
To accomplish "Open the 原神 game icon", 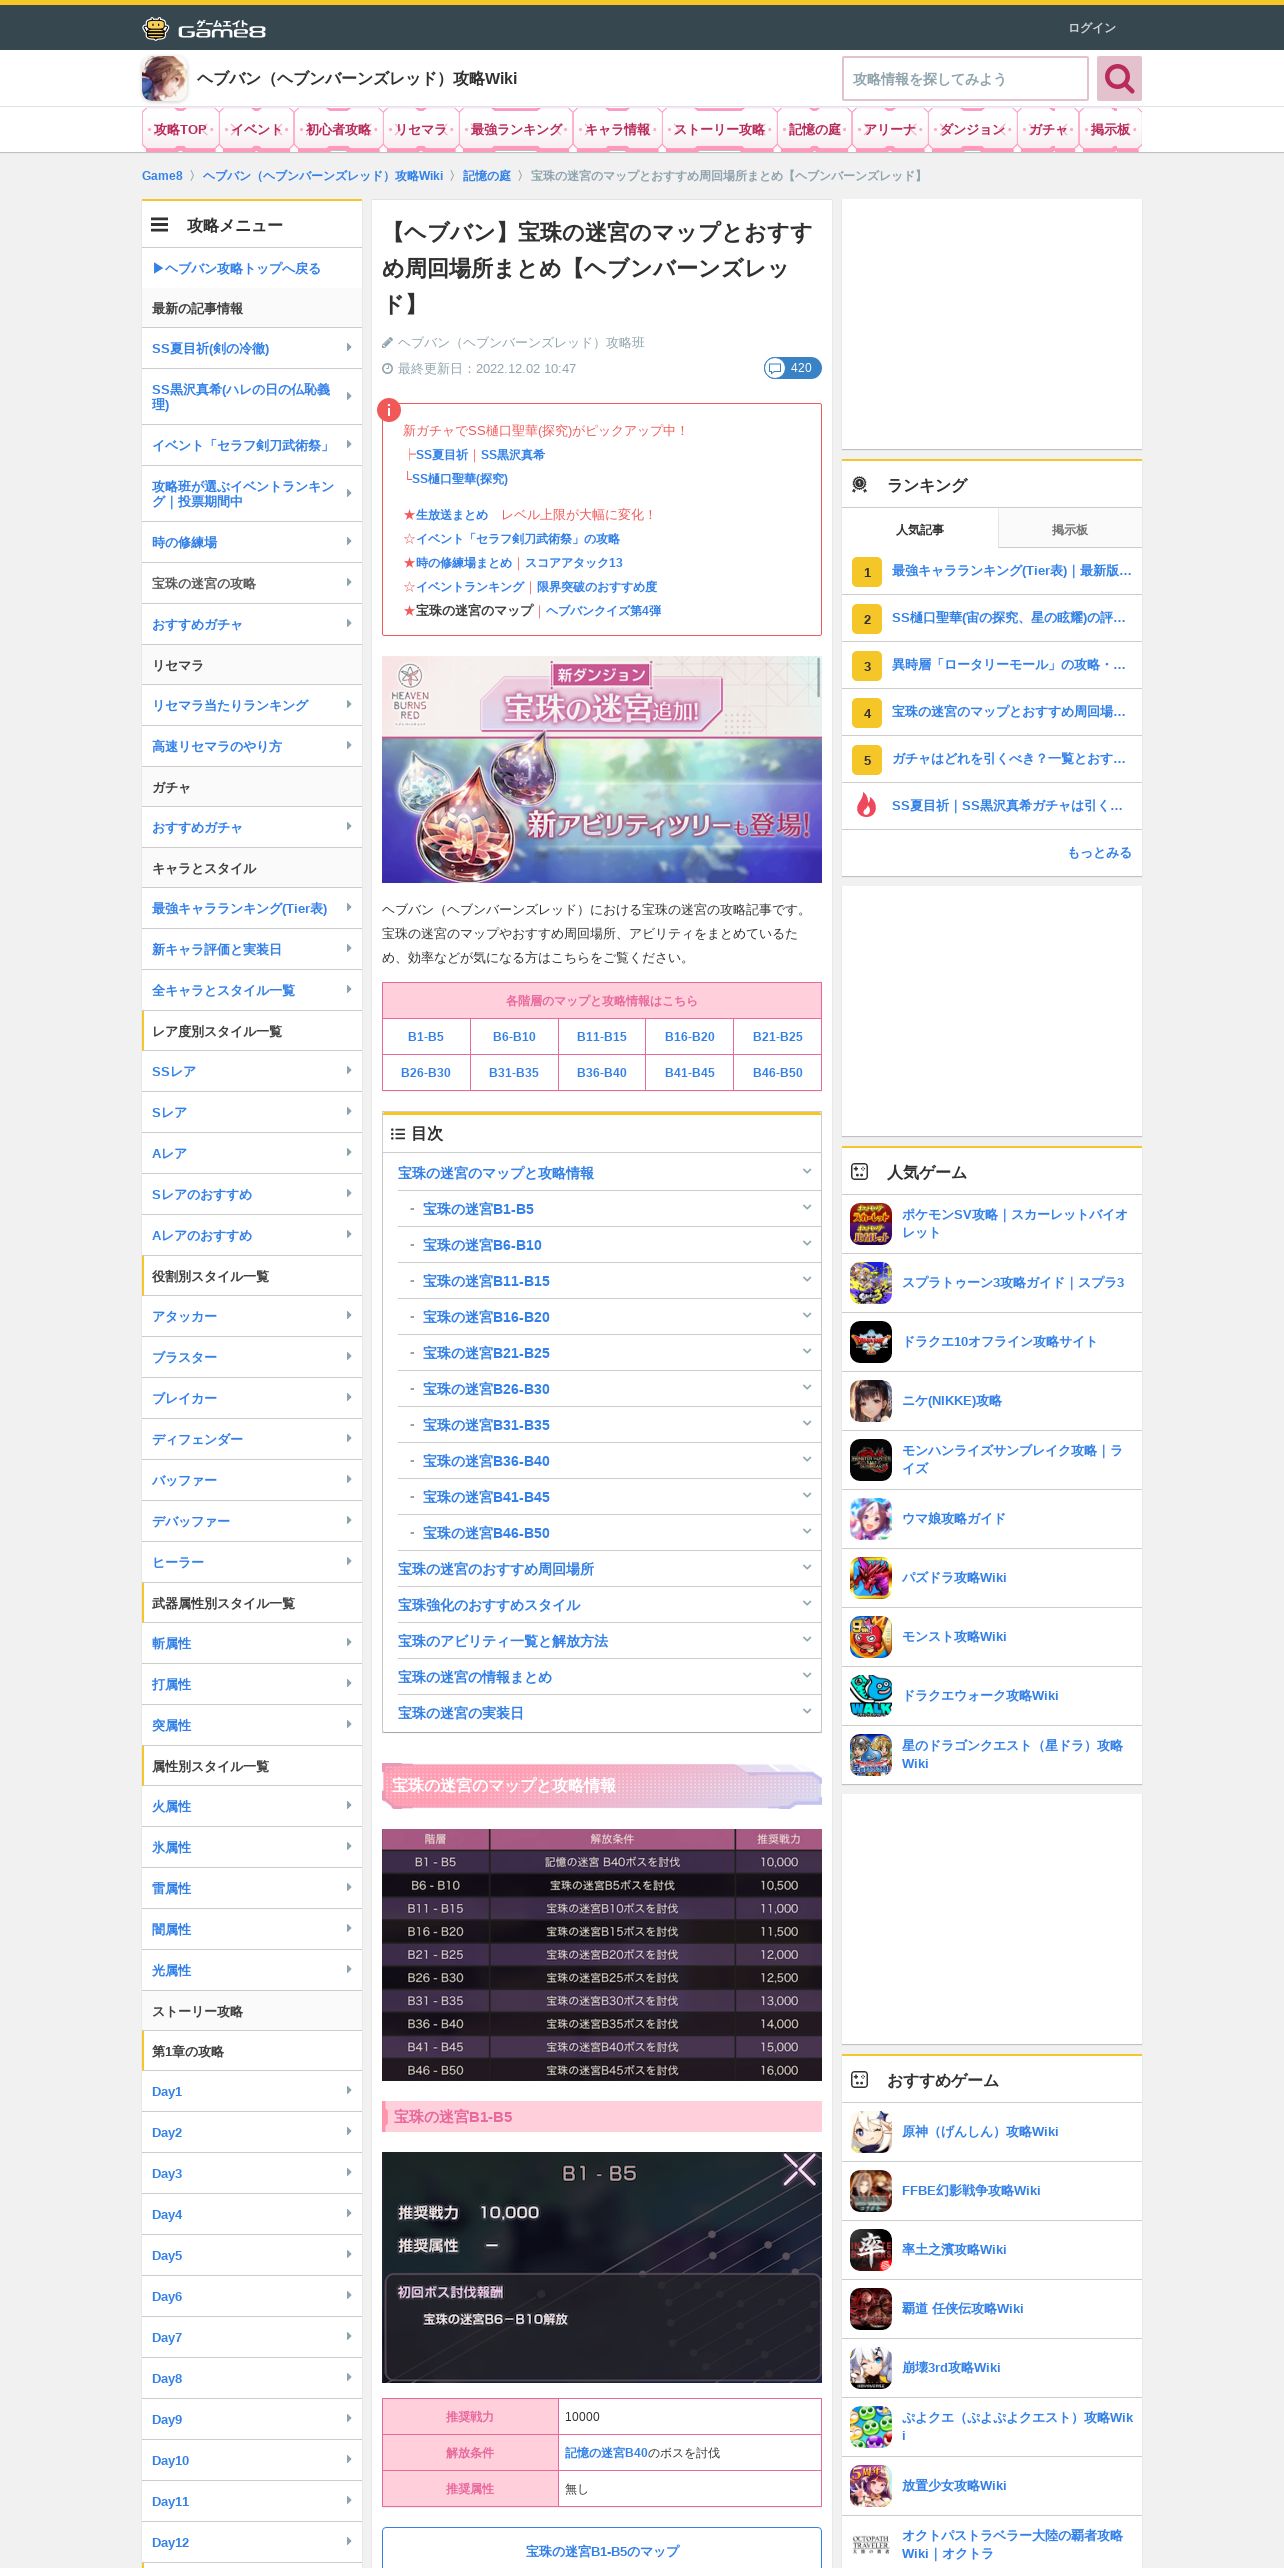I will [x=871, y=2132].
